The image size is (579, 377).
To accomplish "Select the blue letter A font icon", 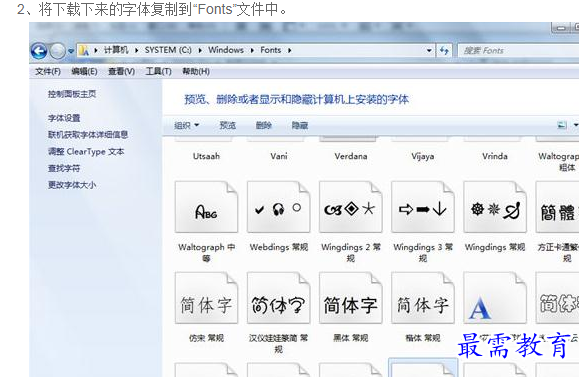I will [495, 298].
